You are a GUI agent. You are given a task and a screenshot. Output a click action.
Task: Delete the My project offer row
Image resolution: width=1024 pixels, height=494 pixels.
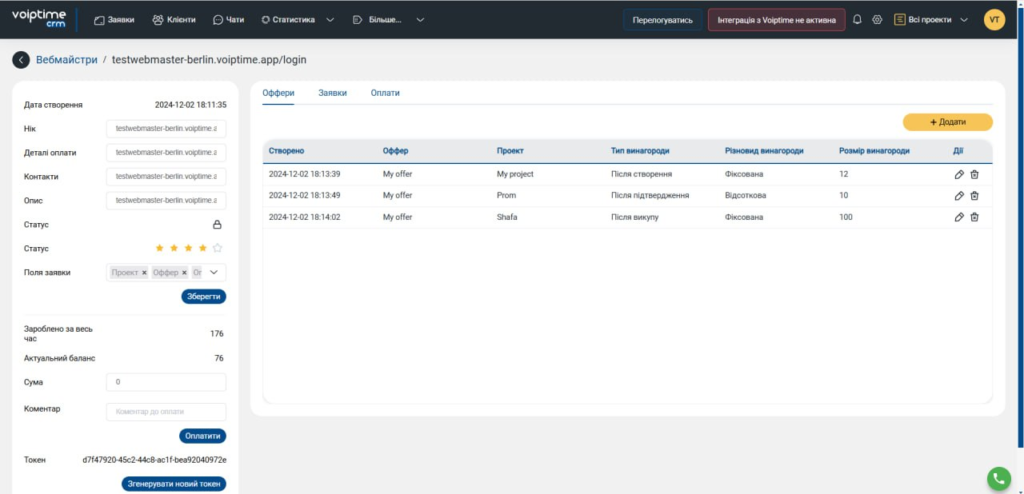(974, 174)
